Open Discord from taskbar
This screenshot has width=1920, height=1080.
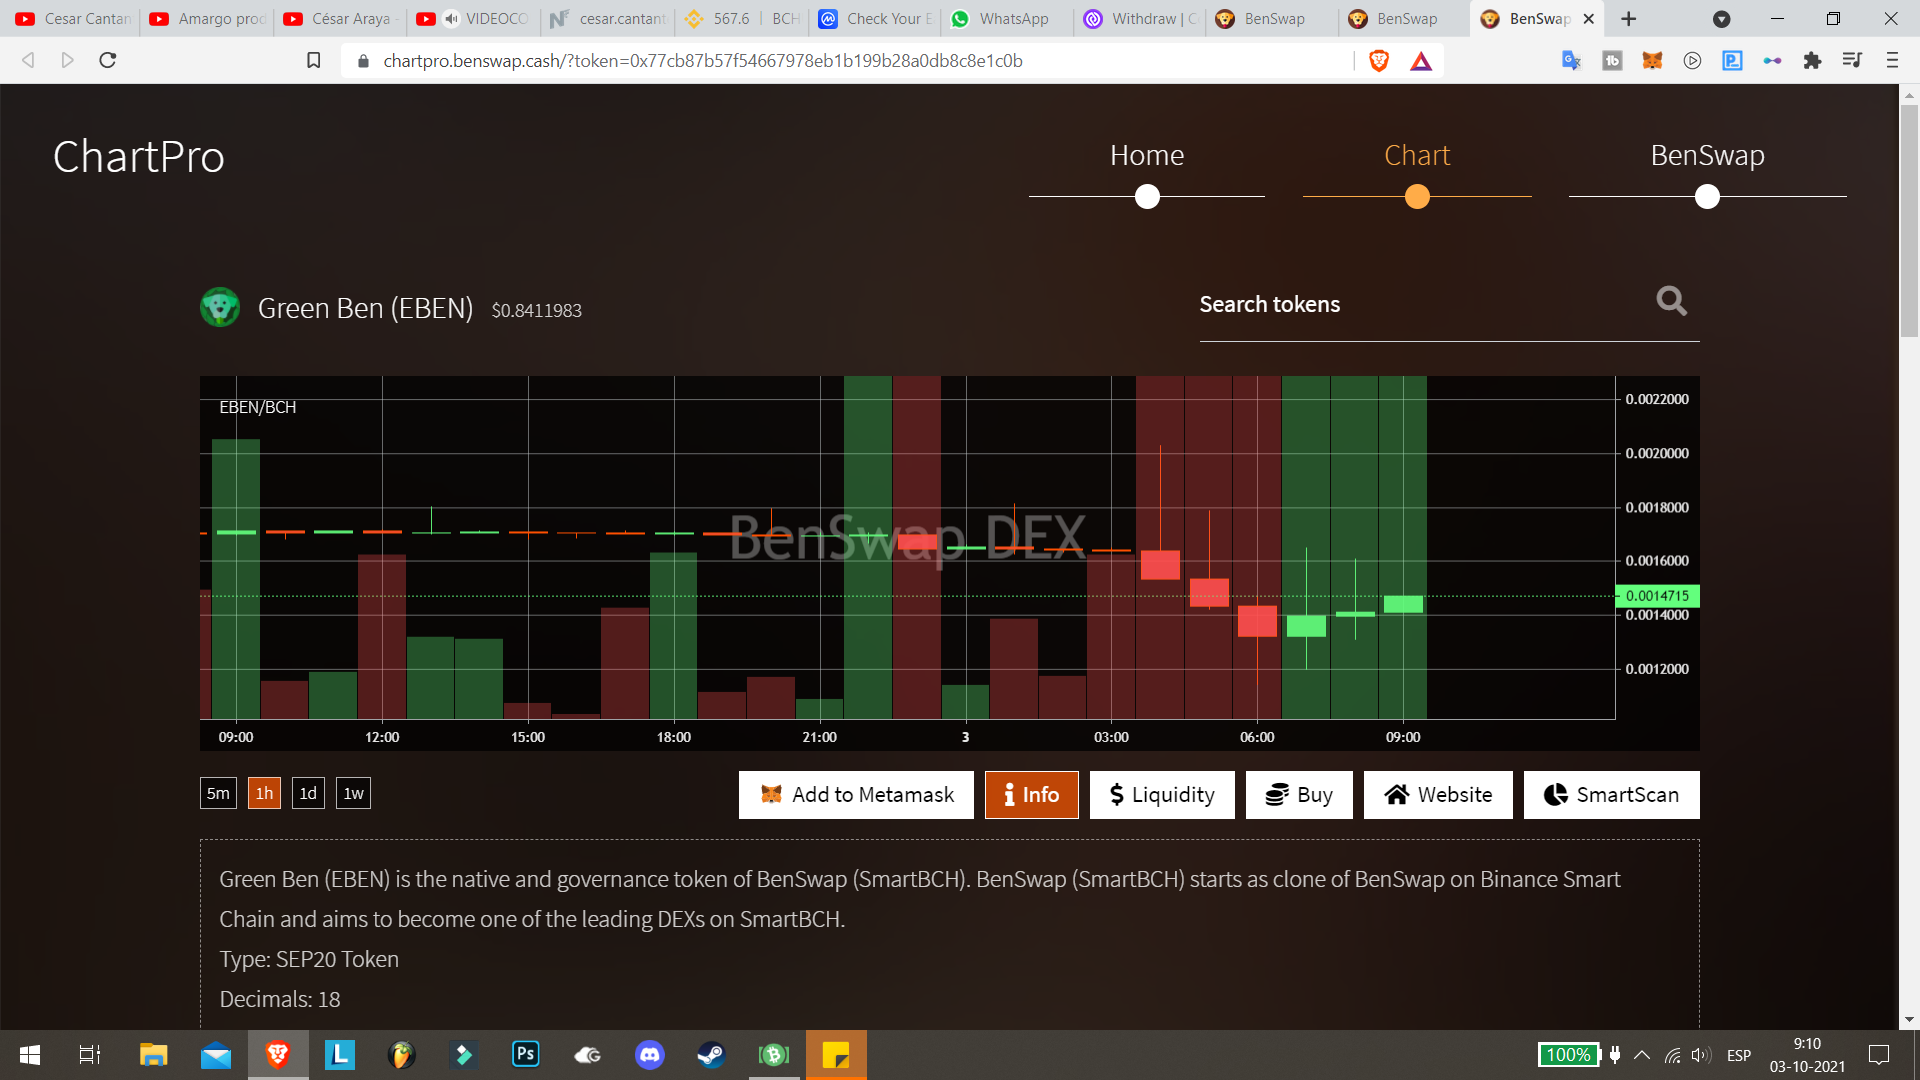[650, 1055]
